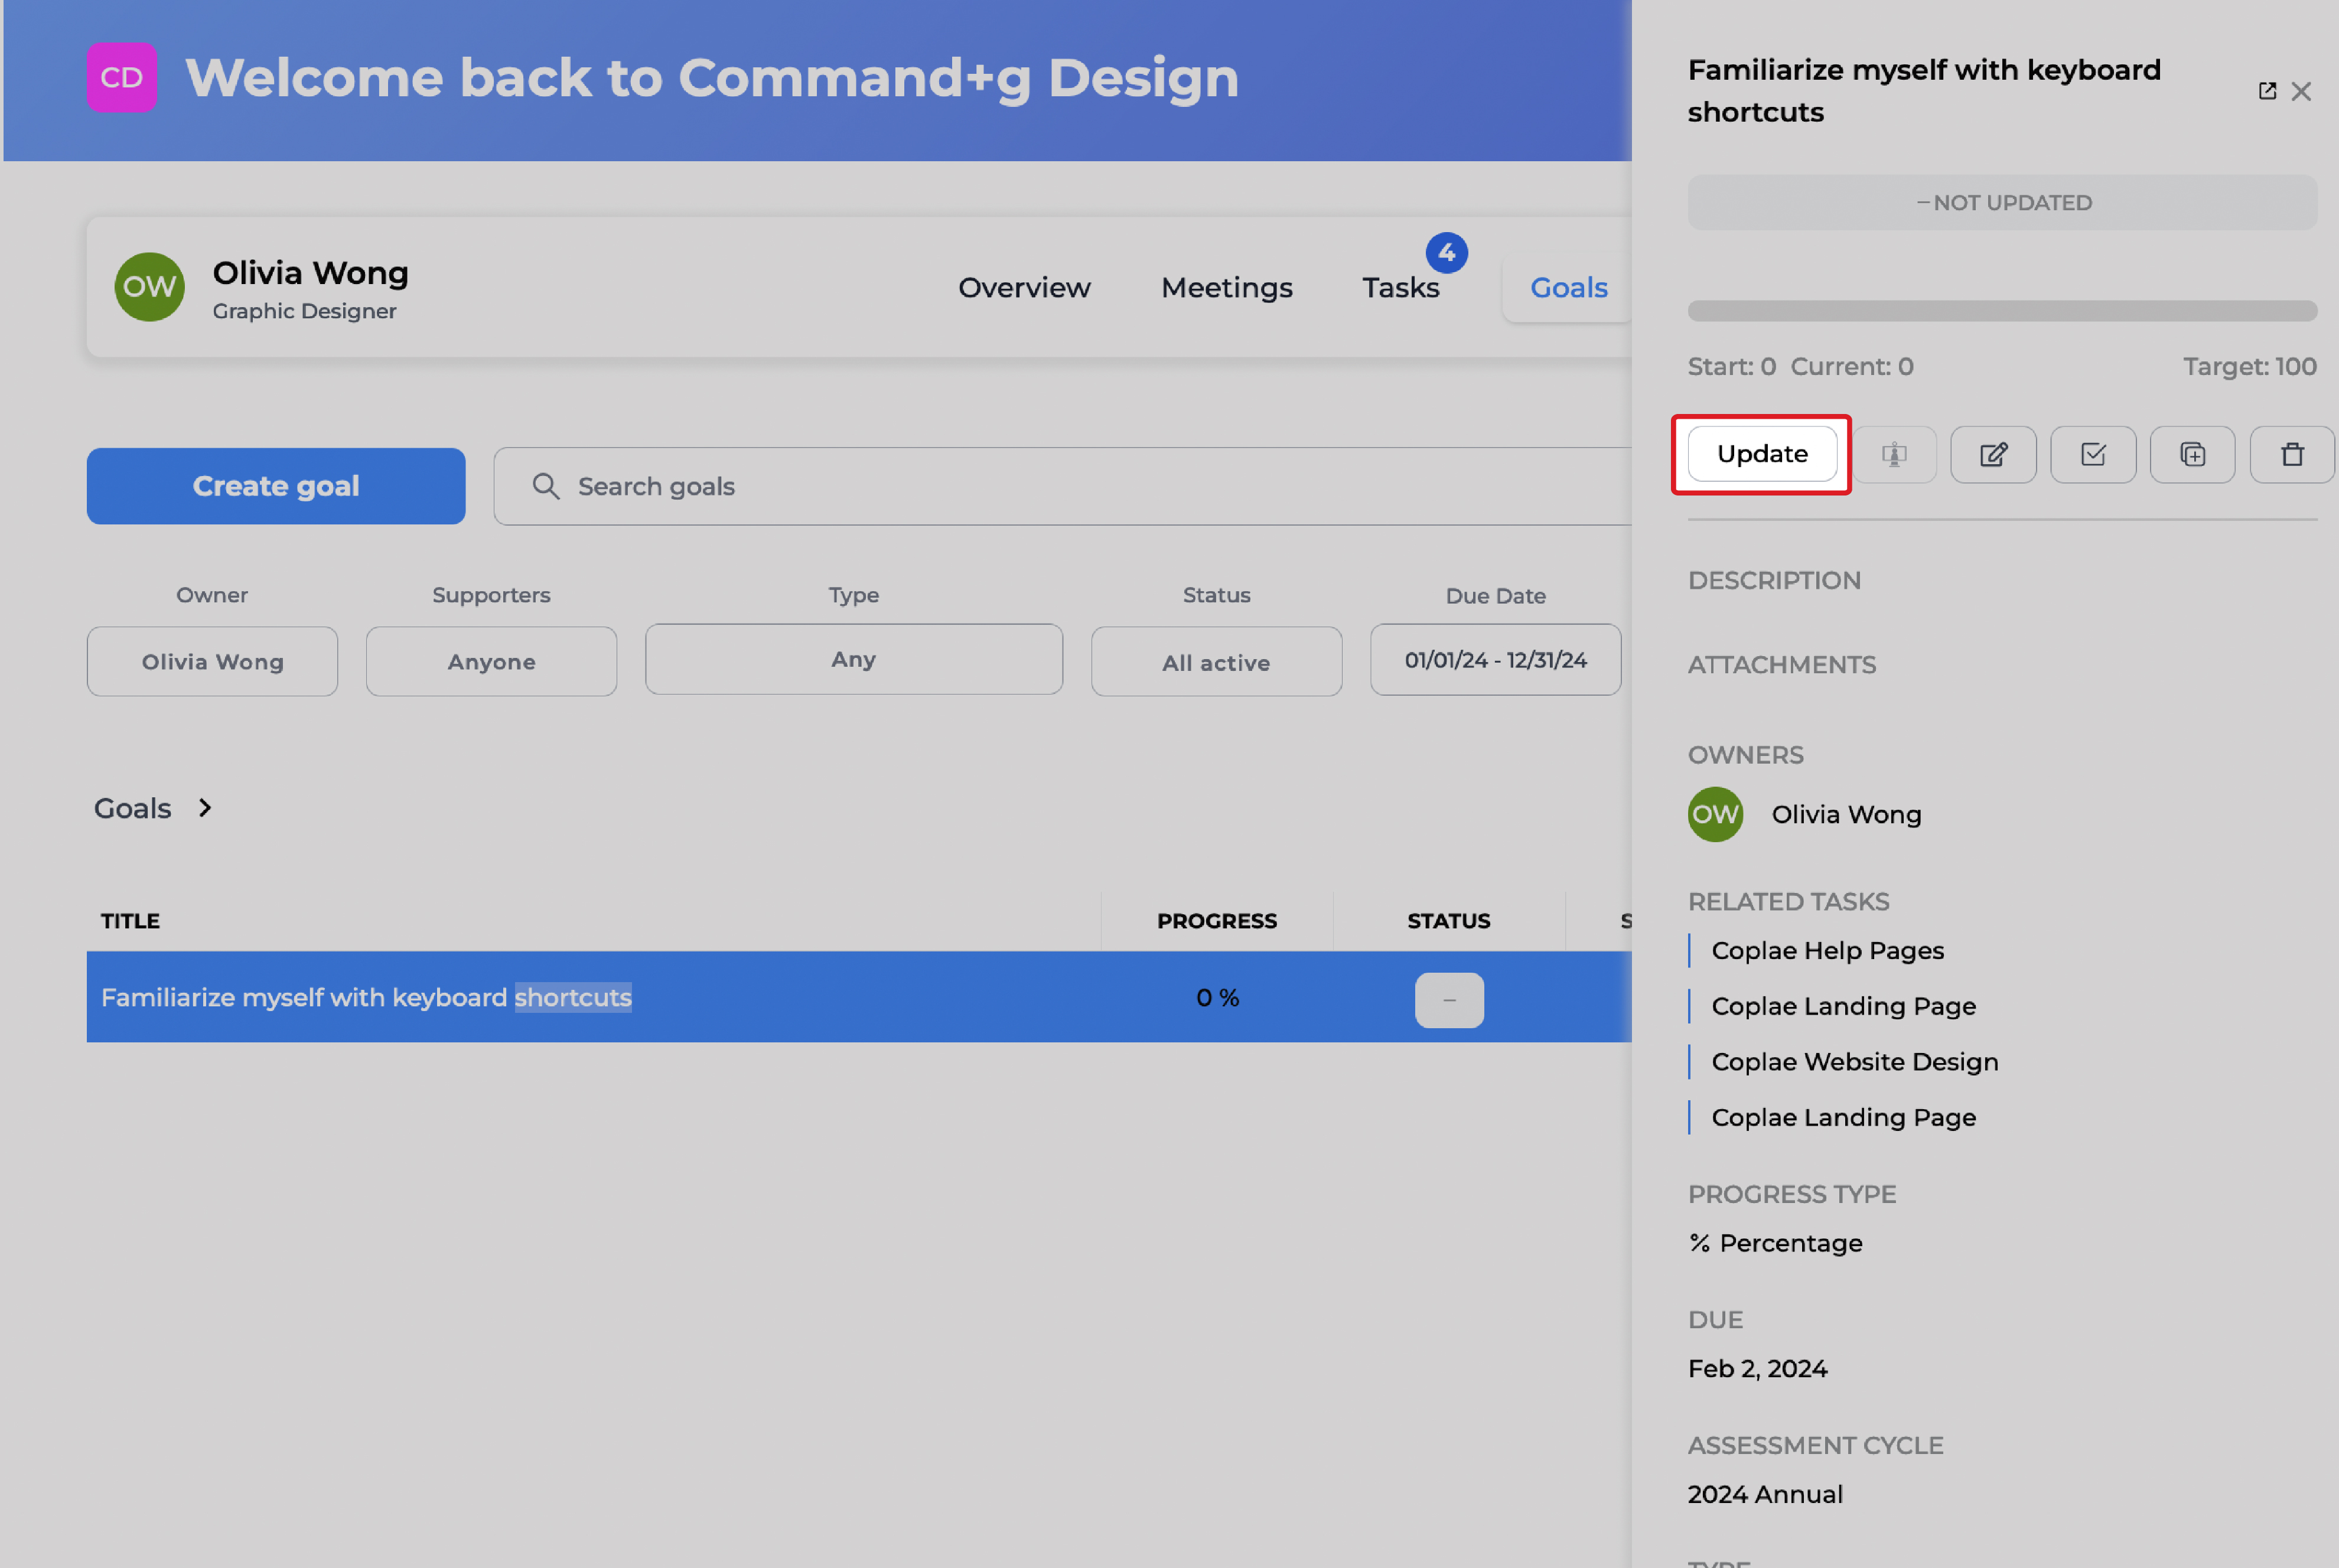This screenshot has width=2339, height=1568.
Task: Click the mark goal complete checkmark icon
Action: pyautogui.click(x=2093, y=455)
